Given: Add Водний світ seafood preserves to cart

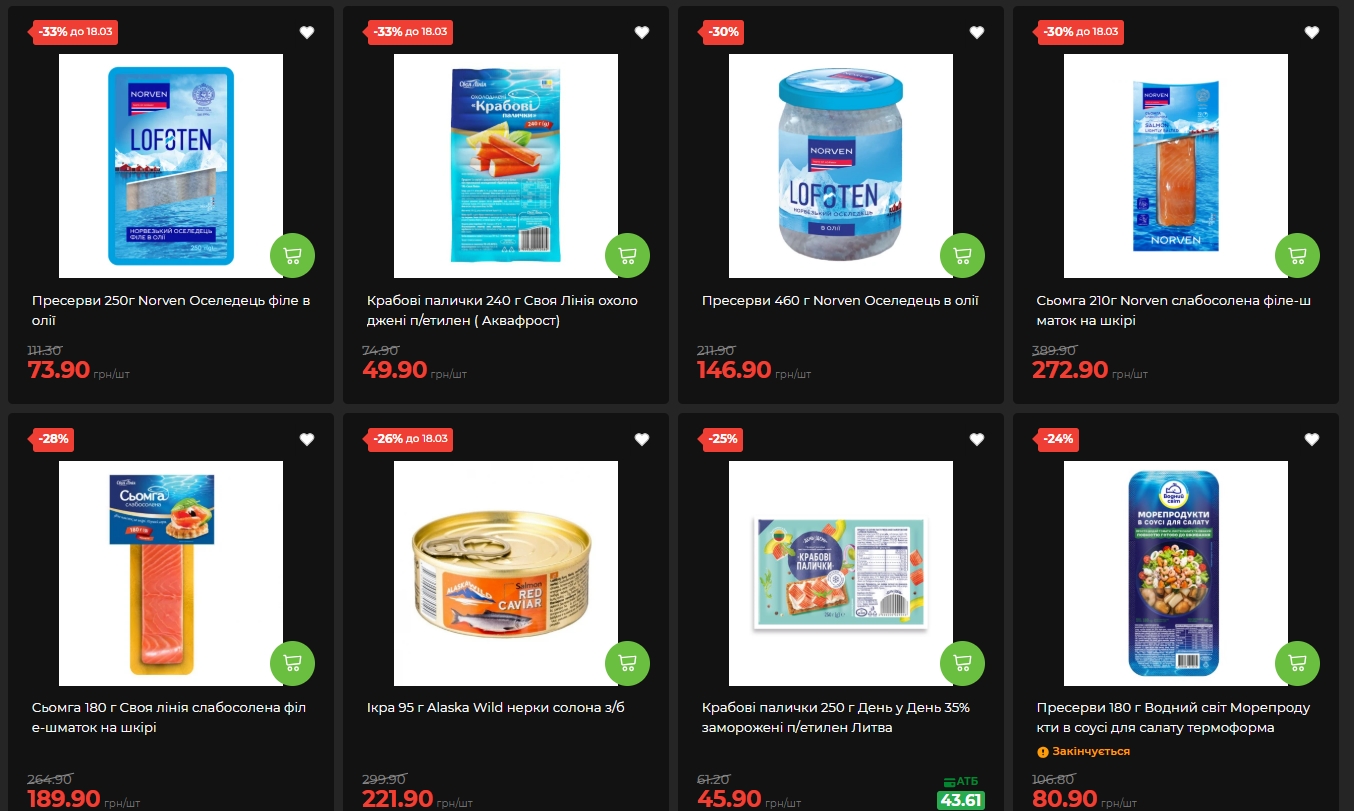Looking at the screenshot, I should tap(1297, 663).
